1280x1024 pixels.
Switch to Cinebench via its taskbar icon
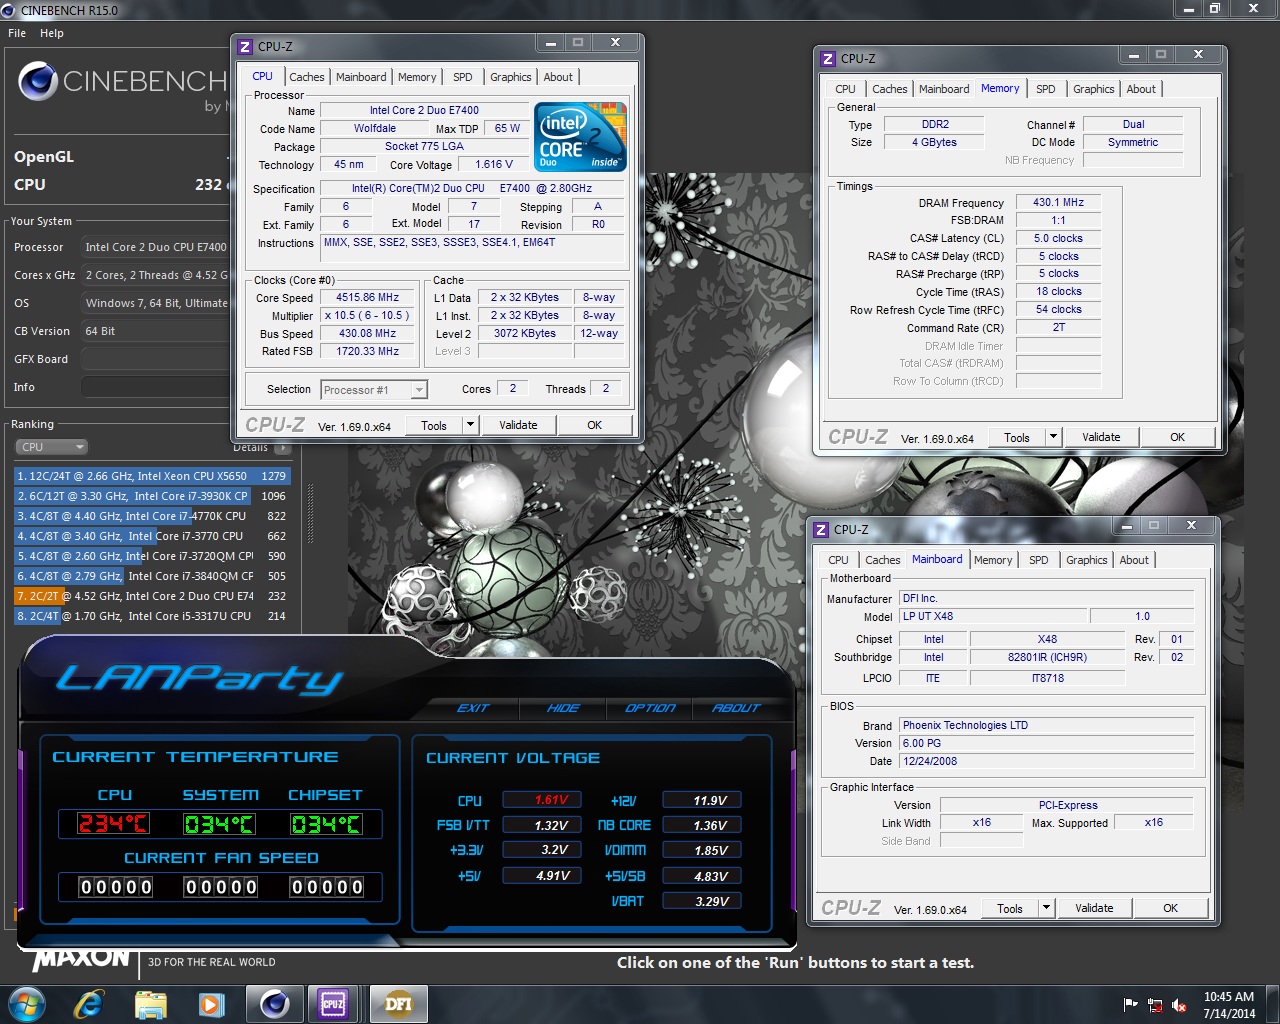(274, 1004)
